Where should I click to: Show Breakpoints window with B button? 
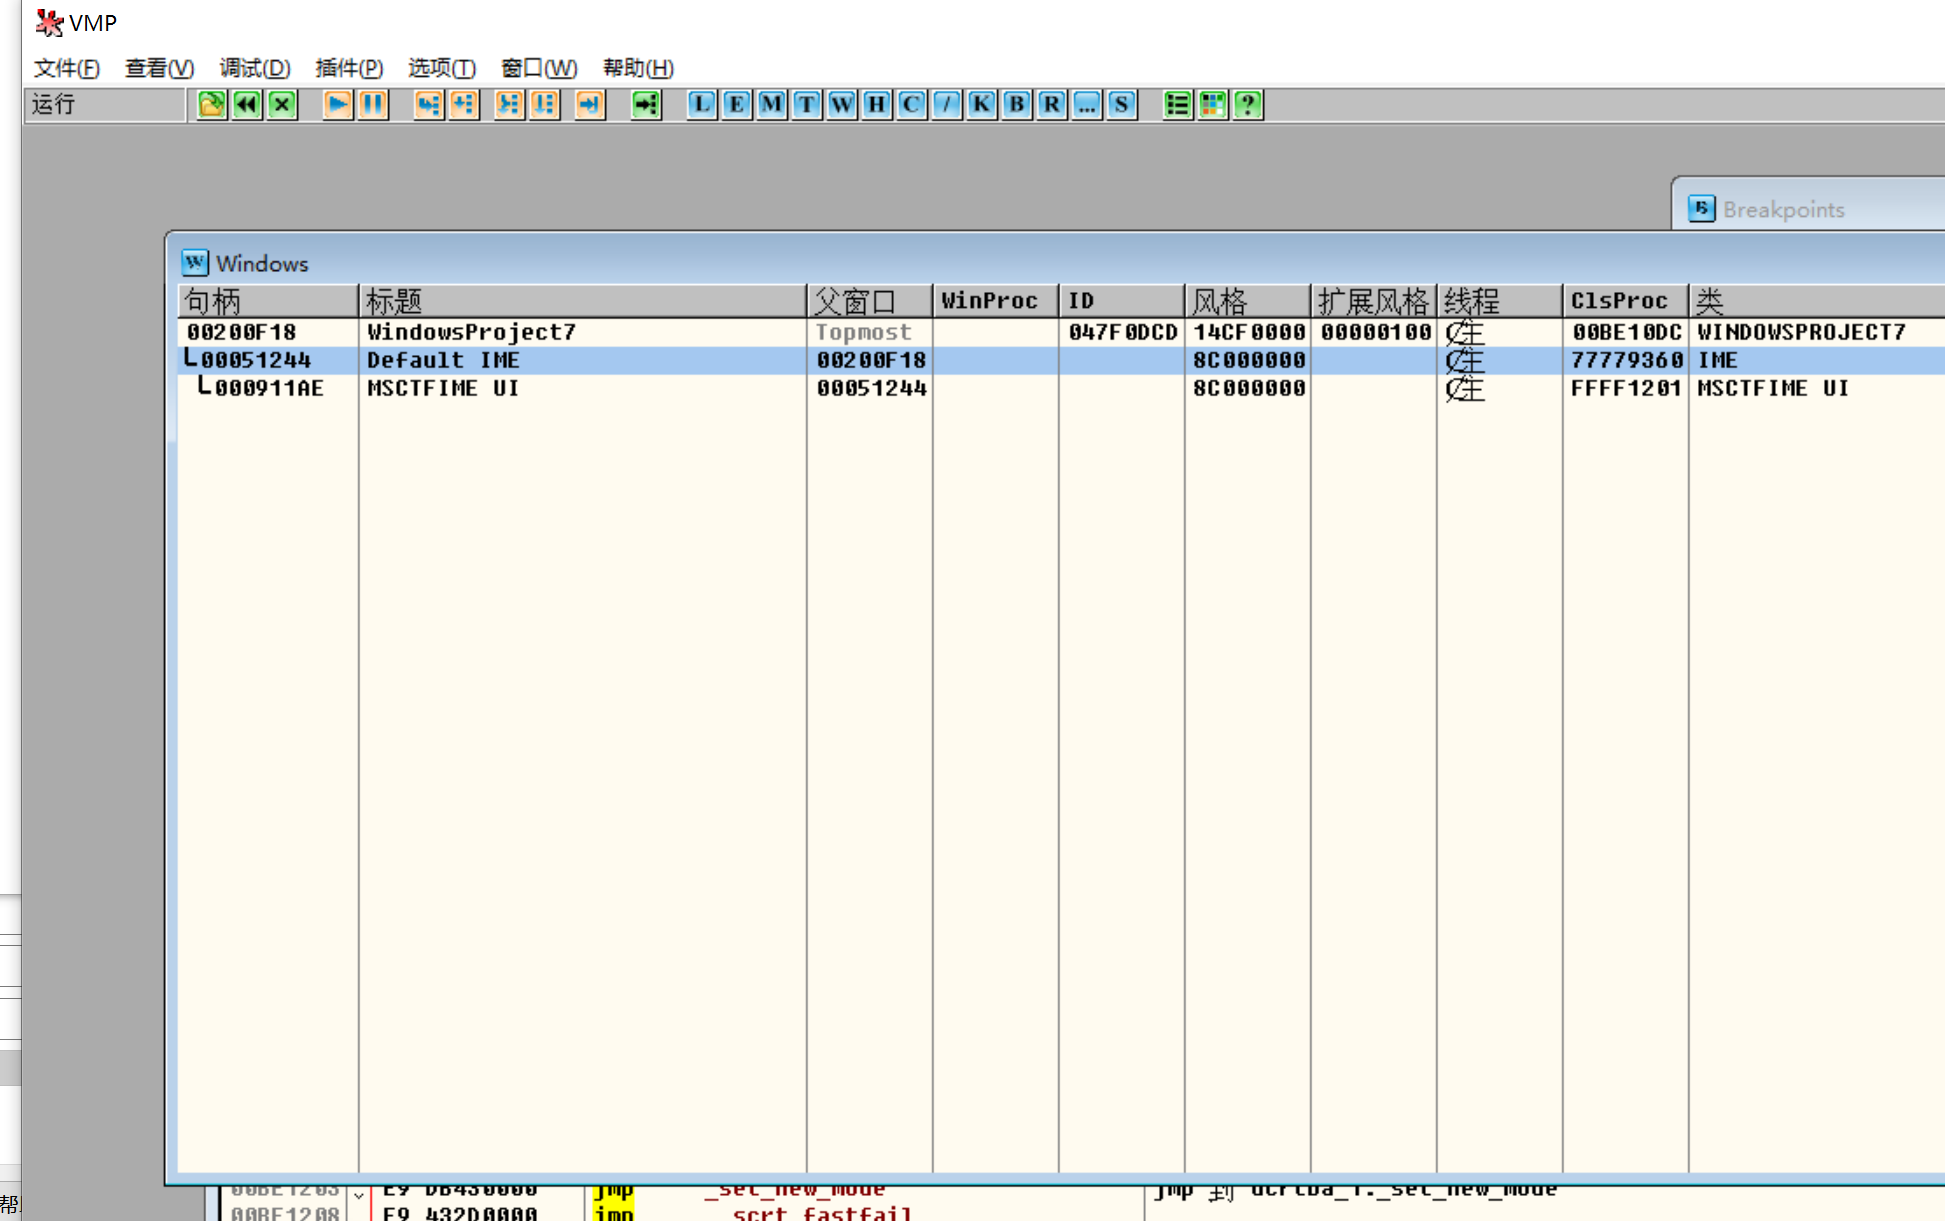click(x=1017, y=104)
